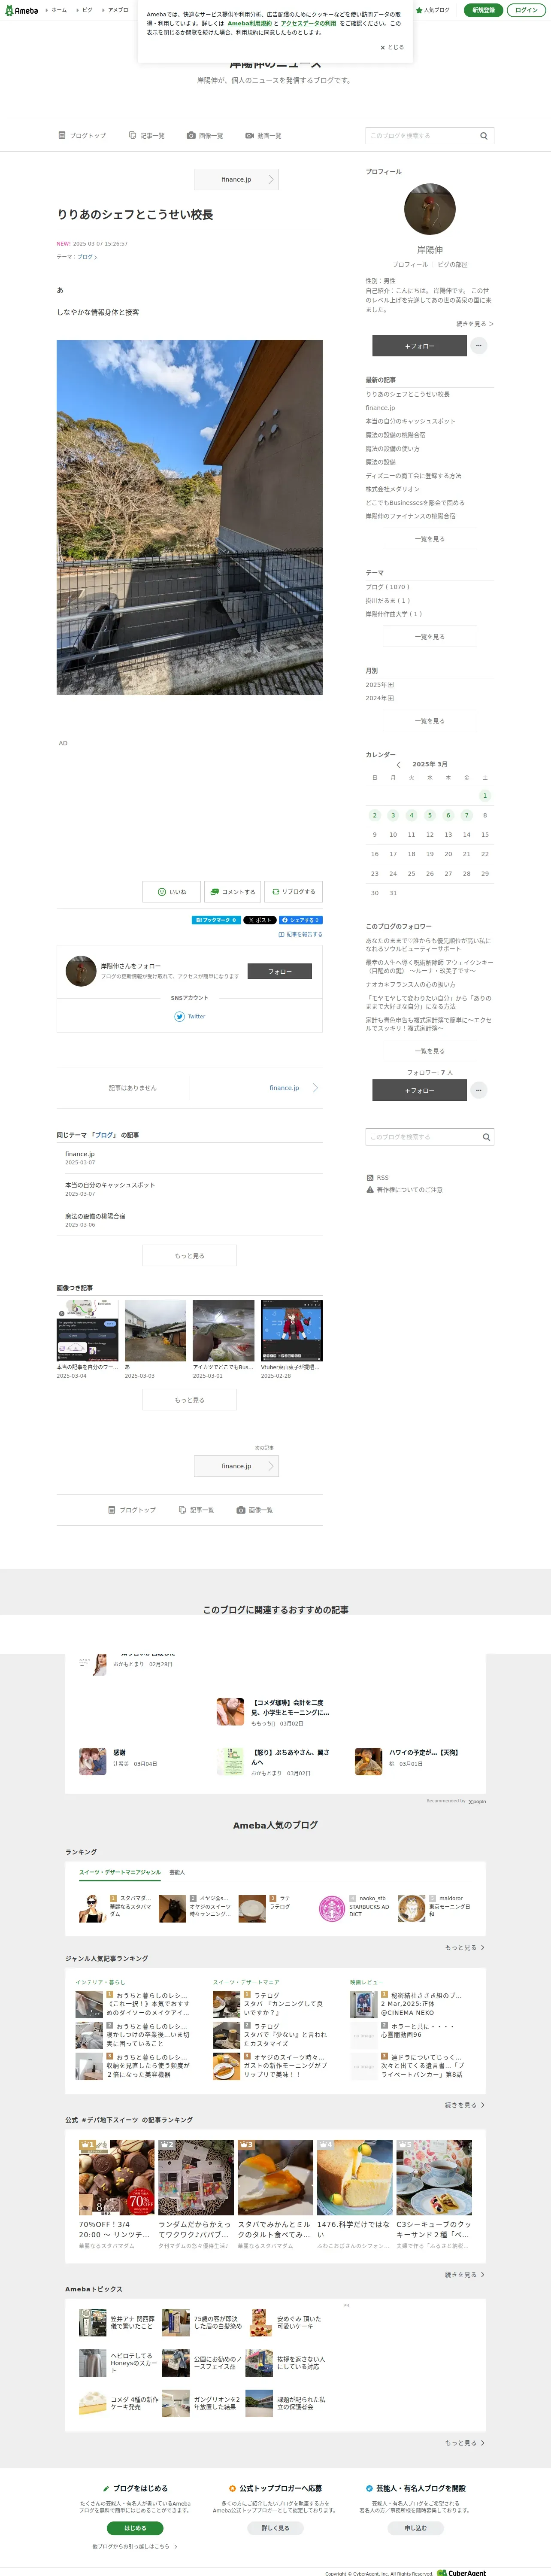This screenshot has width=551, height=2576.
Task: Open the 画像一覧 tab in the top navigation
Action: coord(205,136)
